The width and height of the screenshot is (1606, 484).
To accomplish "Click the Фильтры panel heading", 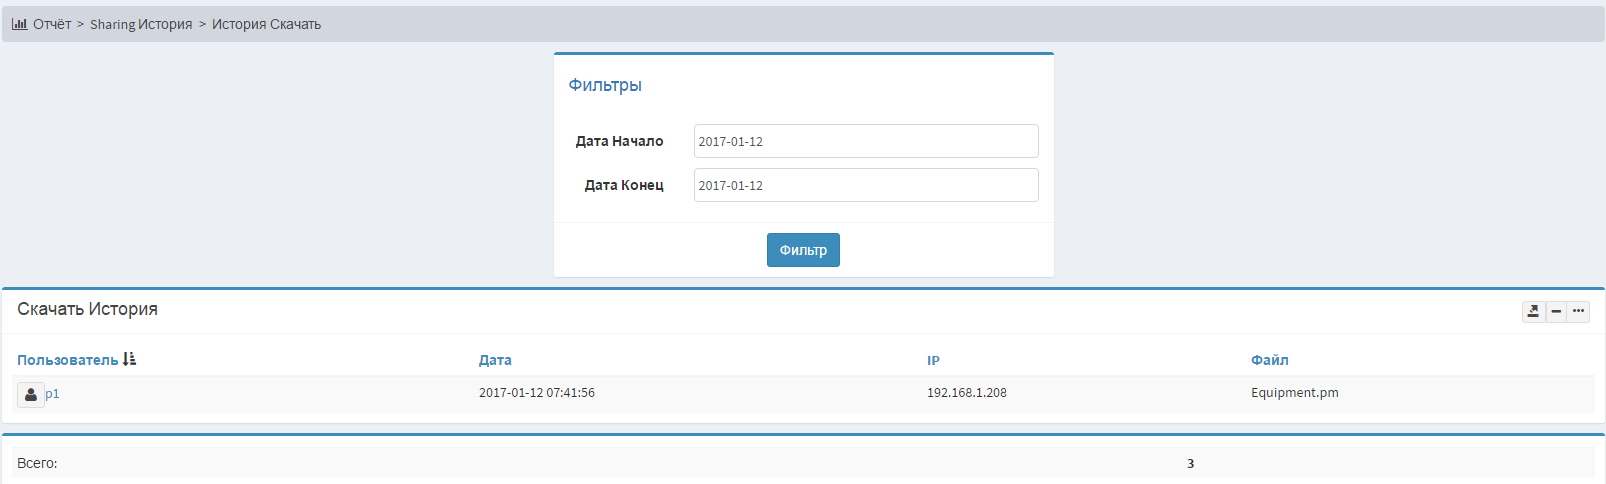I will coord(605,85).
